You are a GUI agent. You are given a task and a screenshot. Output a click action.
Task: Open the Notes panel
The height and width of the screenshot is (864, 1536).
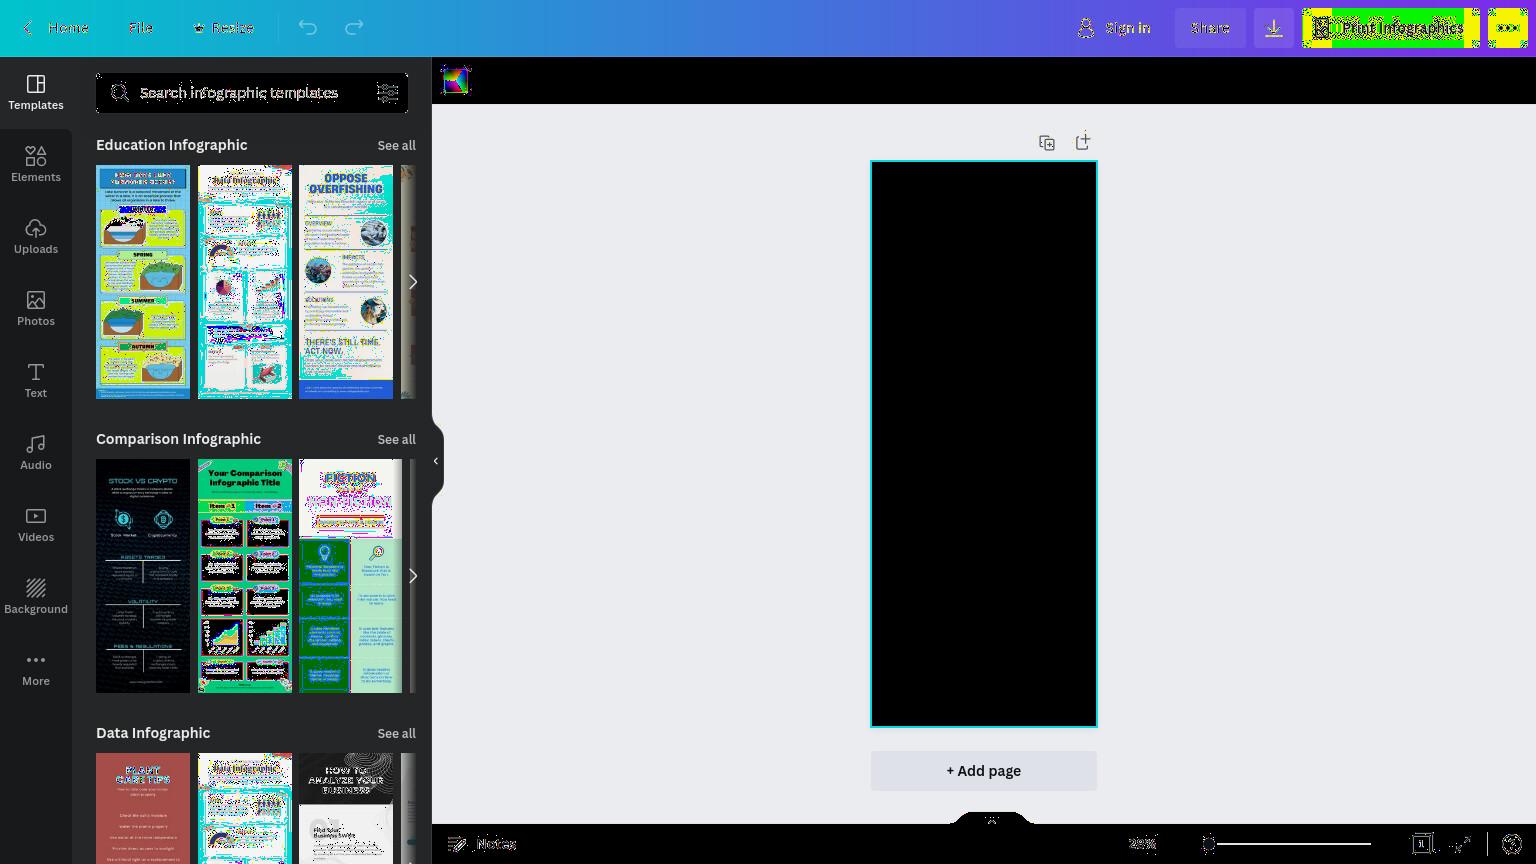[x=482, y=844]
